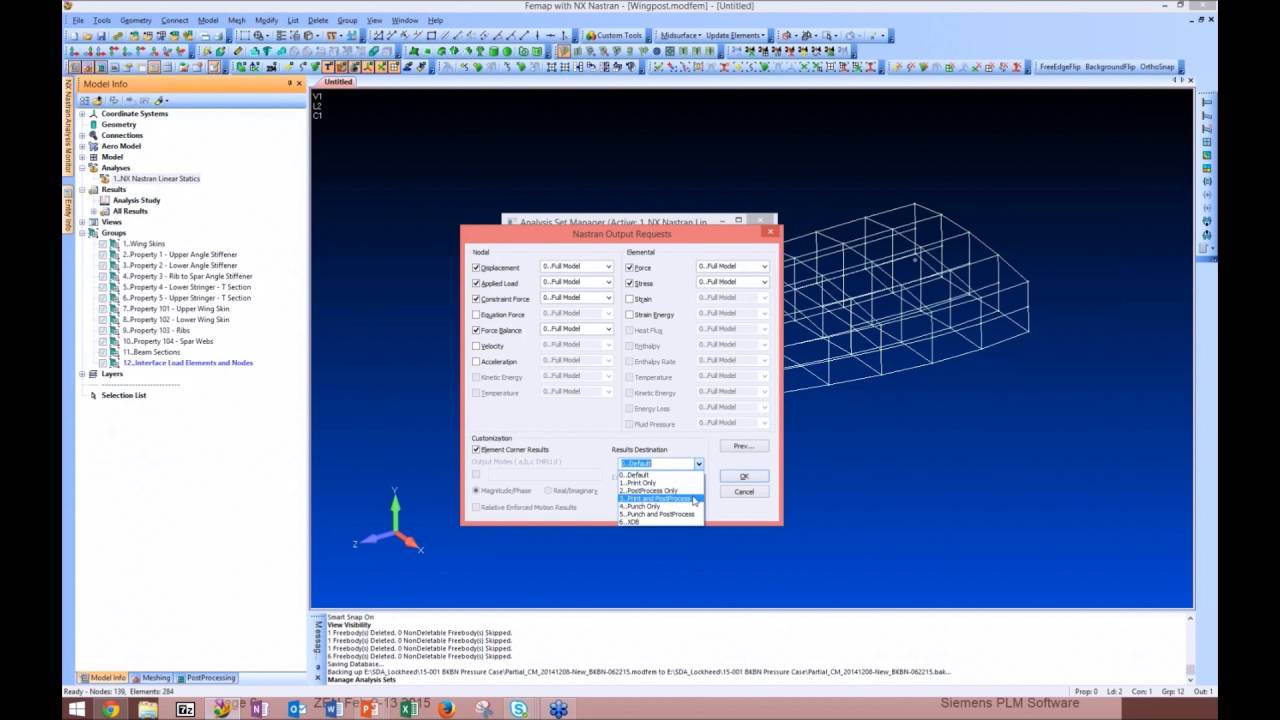Open Microsoft Excel from the taskbar
Image resolution: width=1280 pixels, height=720 pixels.
[x=408, y=709]
